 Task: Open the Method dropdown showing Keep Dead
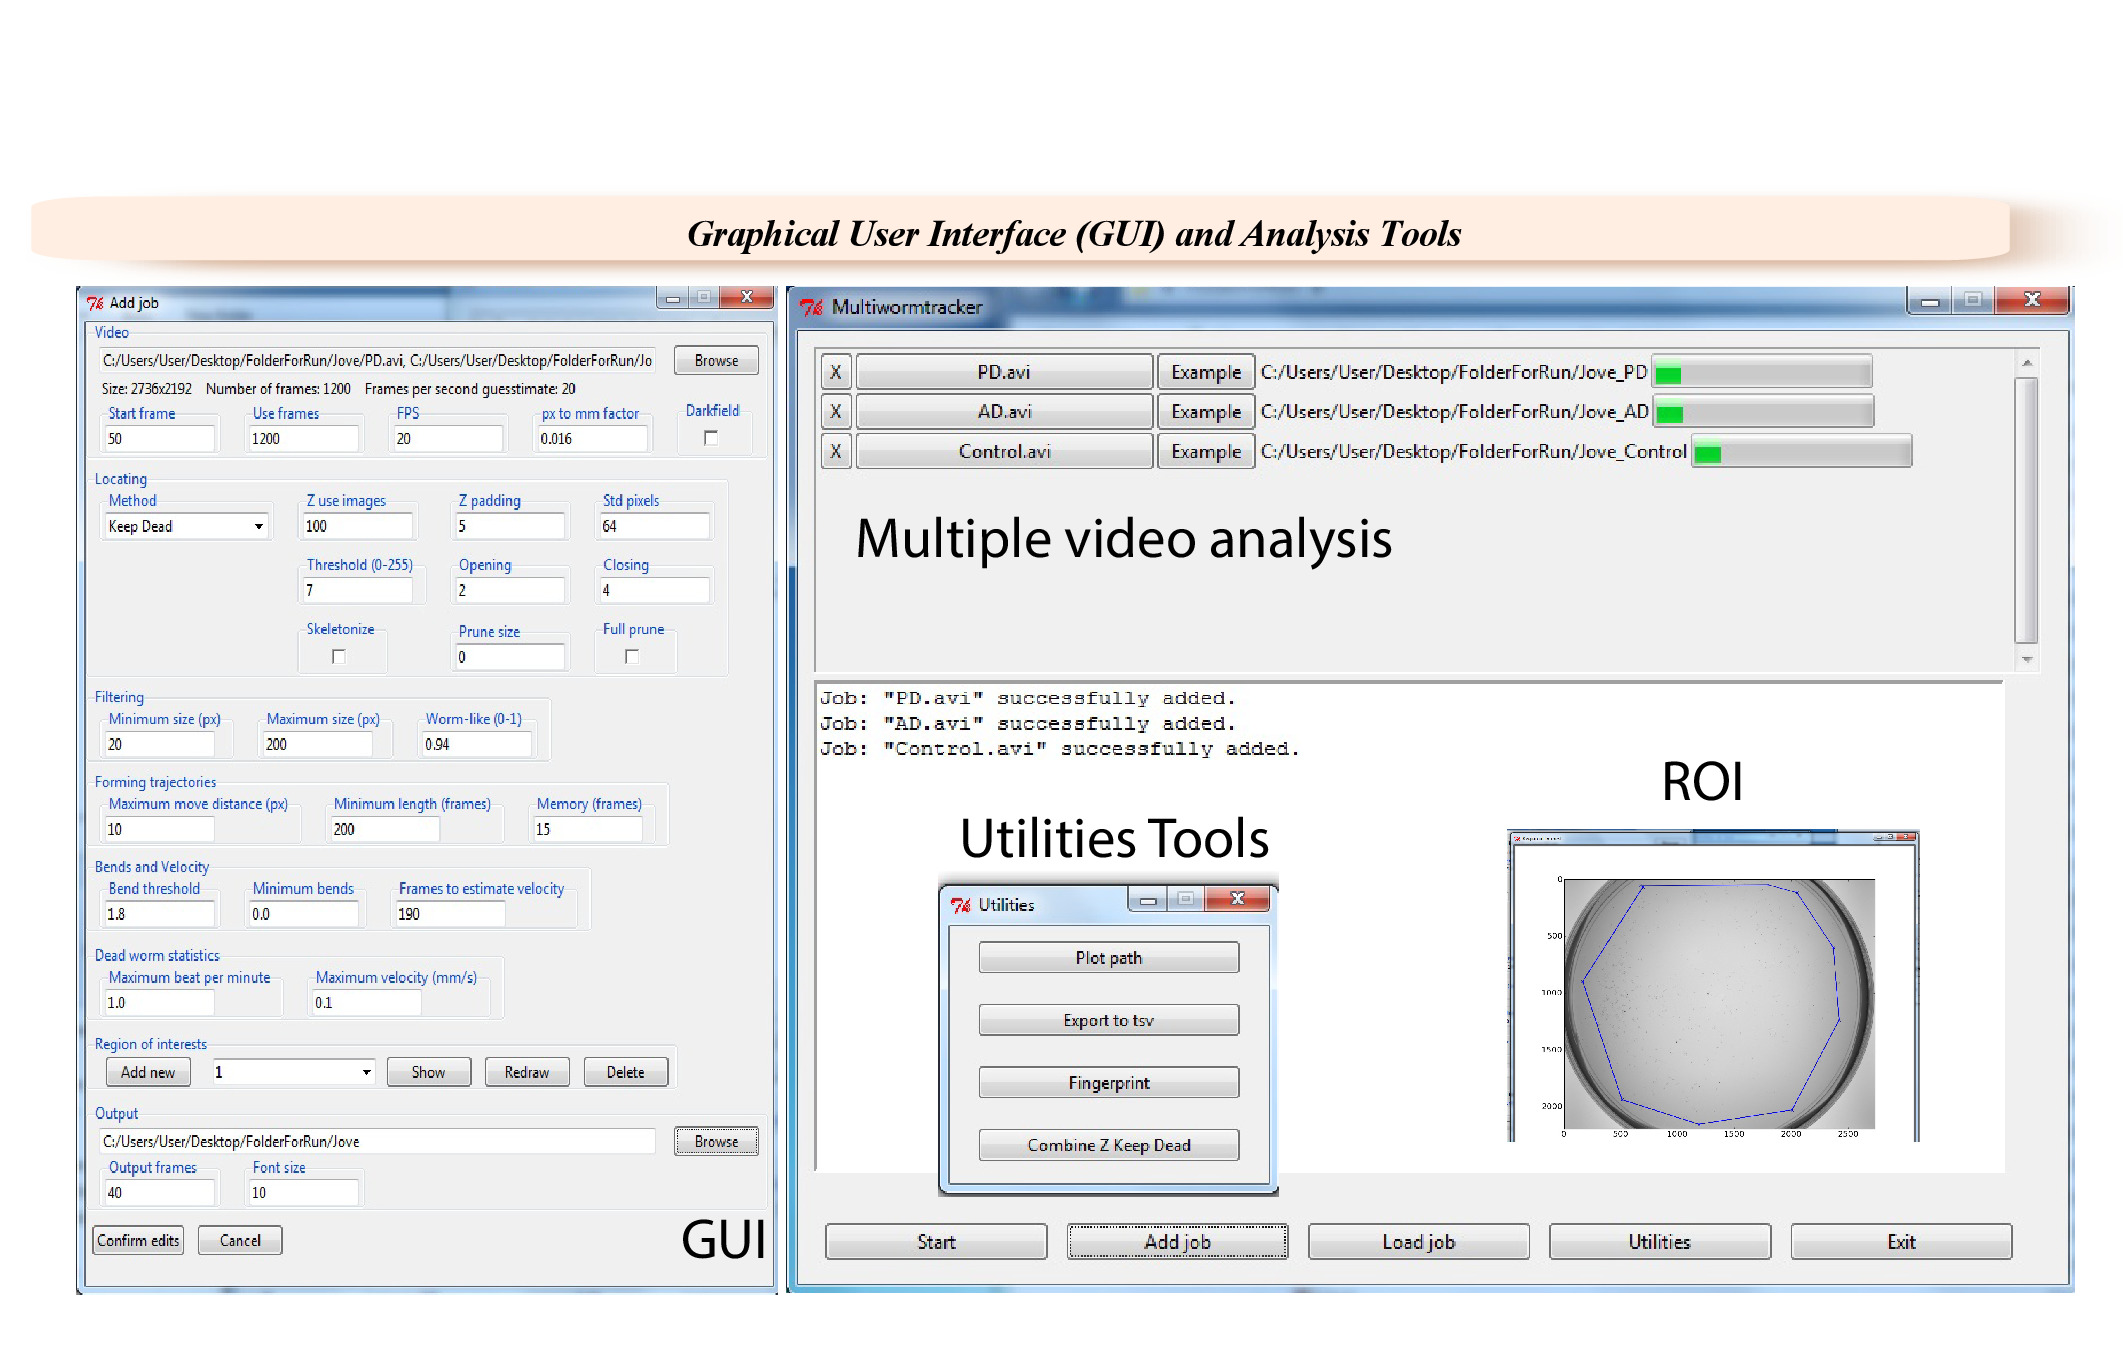[258, 526]
